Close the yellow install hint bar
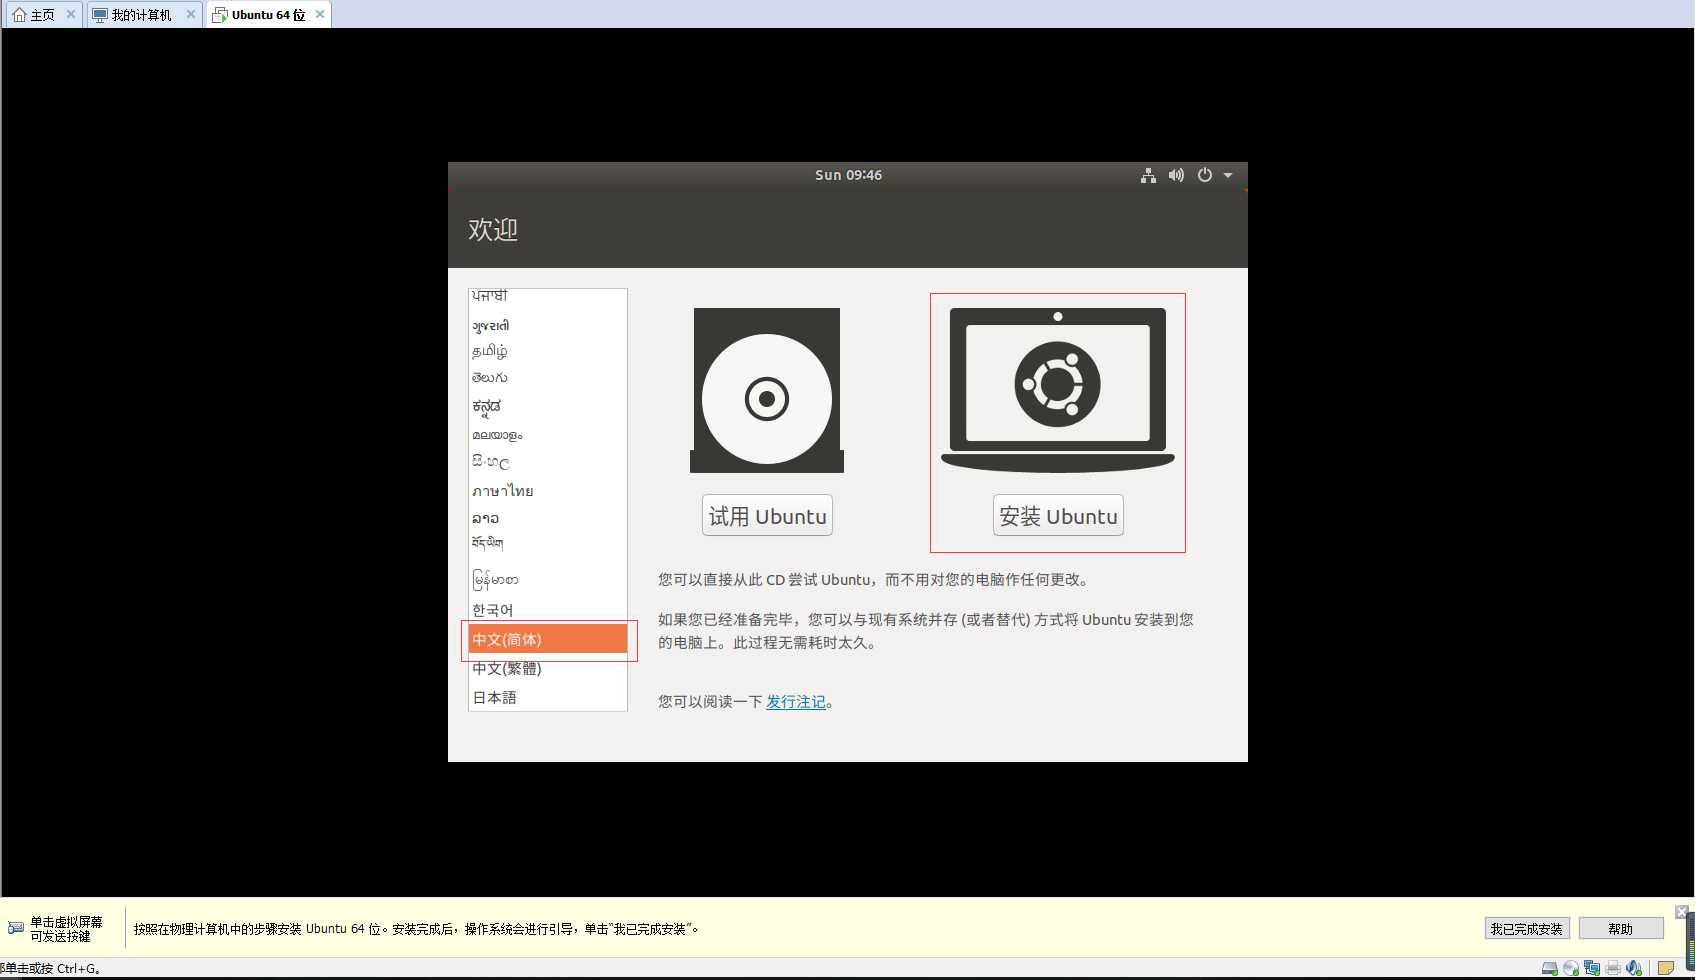Screen dimensions: 1695x980 coord(1682,912)
